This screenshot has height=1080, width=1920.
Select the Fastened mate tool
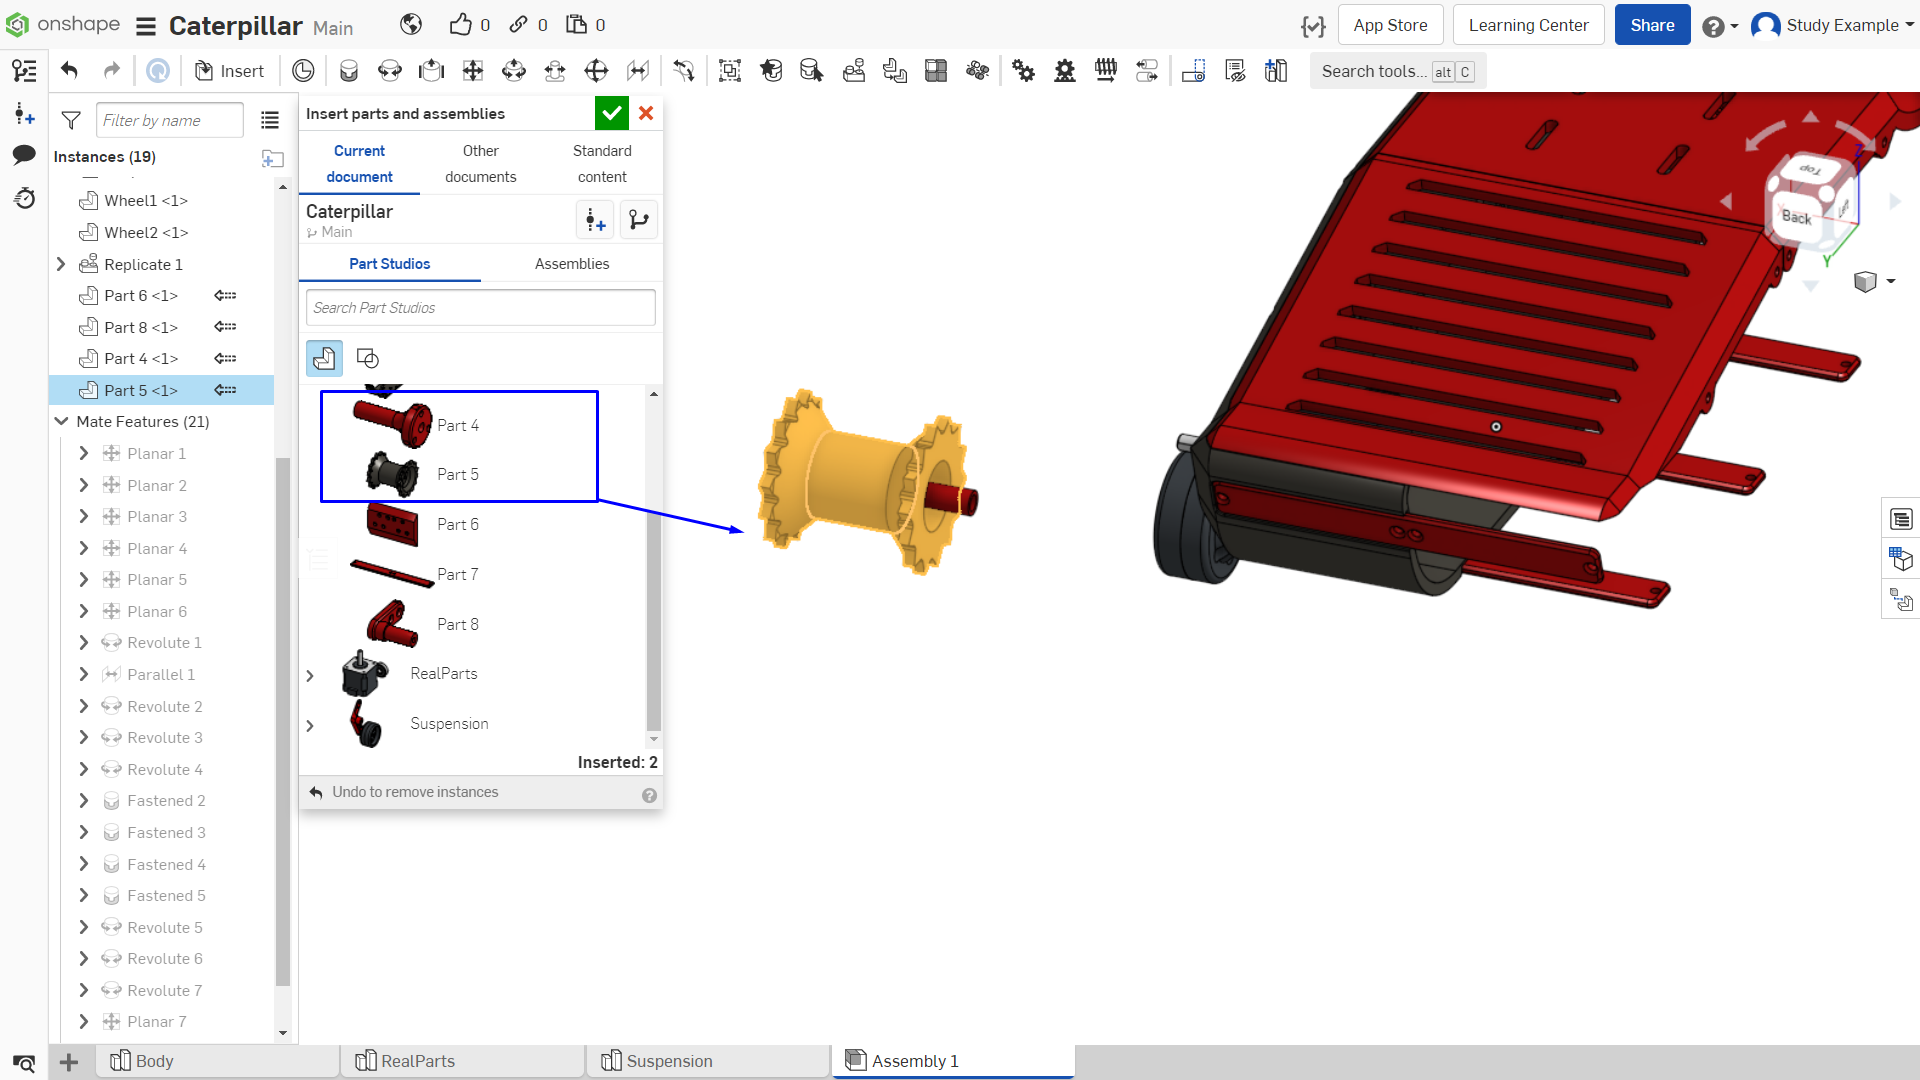pyautogui.click(x=349, y=71)
